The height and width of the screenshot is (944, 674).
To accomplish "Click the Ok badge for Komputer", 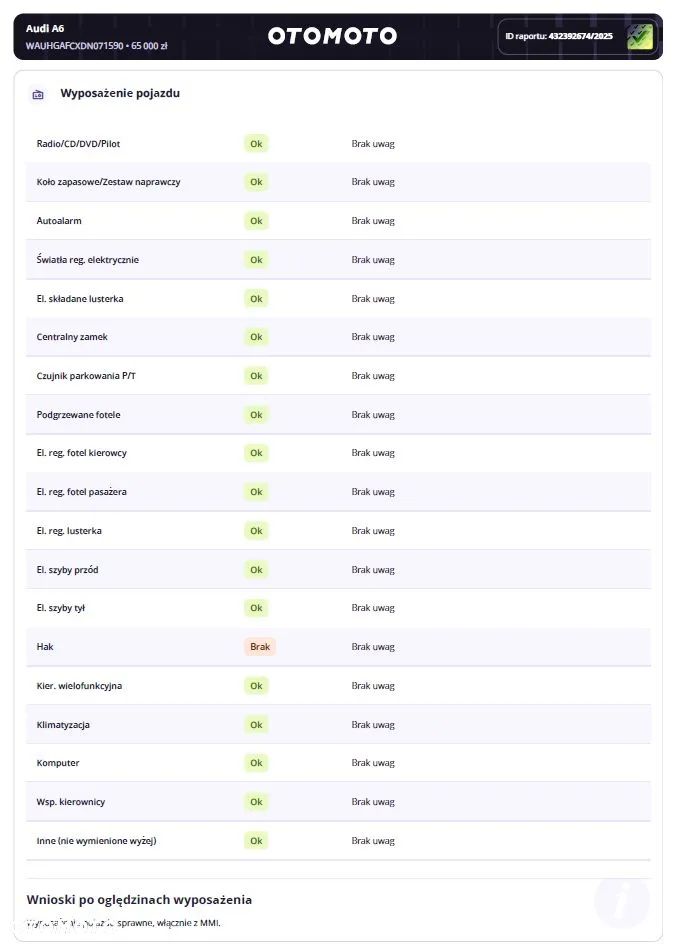I will (256, 763).
